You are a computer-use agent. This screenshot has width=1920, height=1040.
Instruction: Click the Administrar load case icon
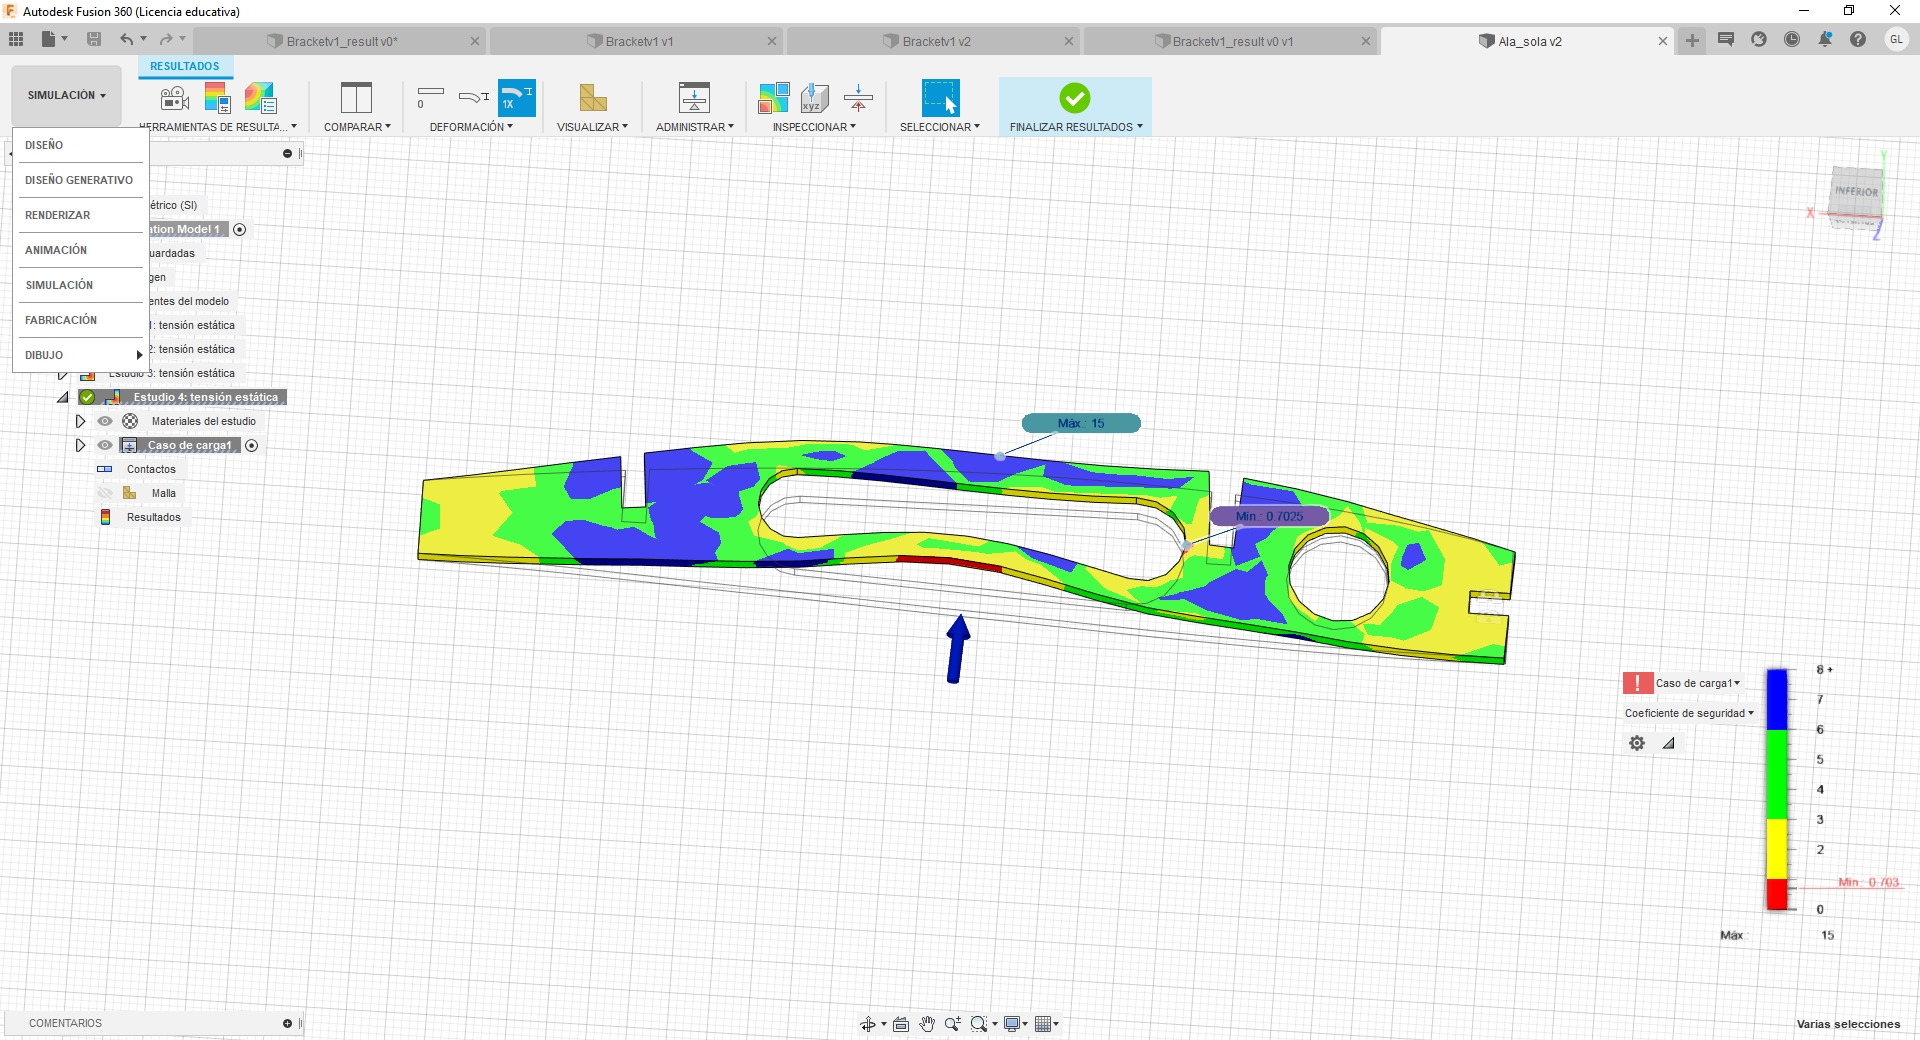(694, 98)
